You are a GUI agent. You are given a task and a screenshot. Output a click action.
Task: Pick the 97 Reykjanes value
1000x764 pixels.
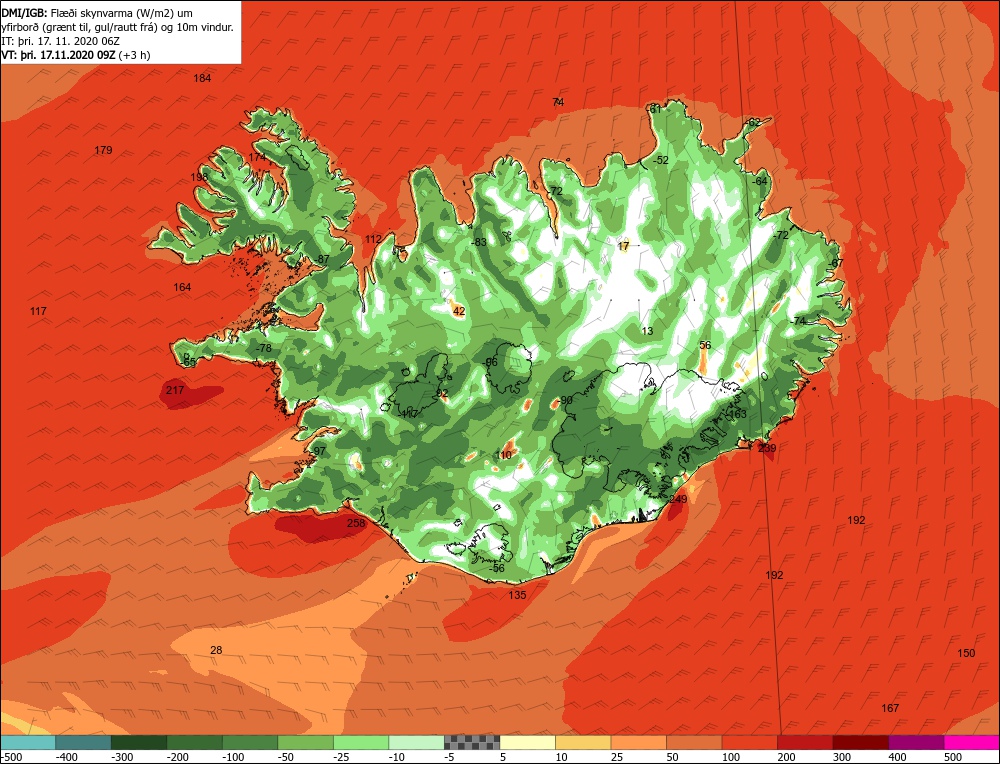point(320,451)
